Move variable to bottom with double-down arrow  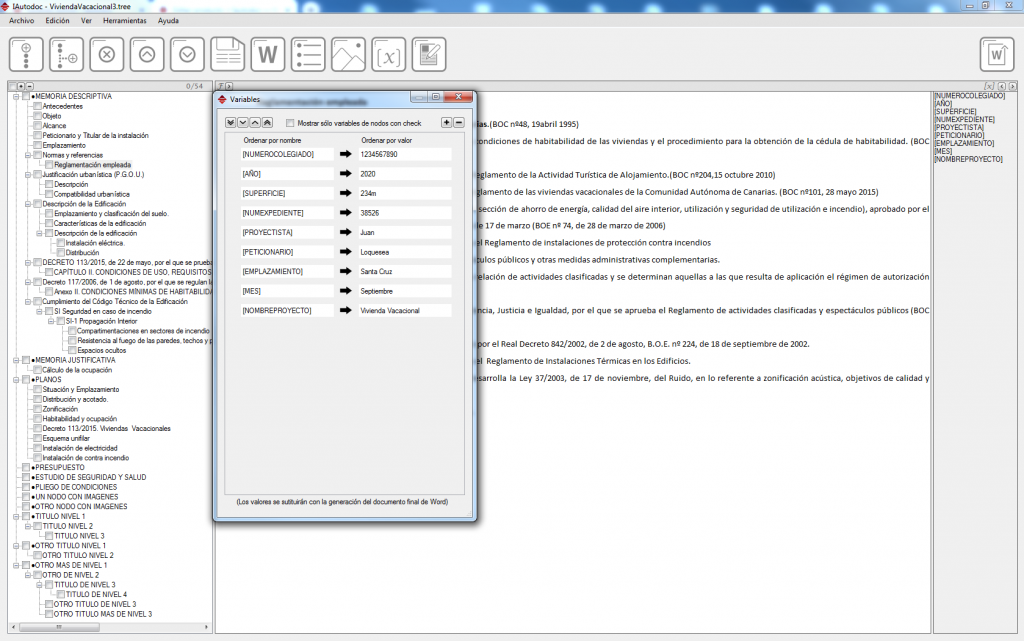231,123
